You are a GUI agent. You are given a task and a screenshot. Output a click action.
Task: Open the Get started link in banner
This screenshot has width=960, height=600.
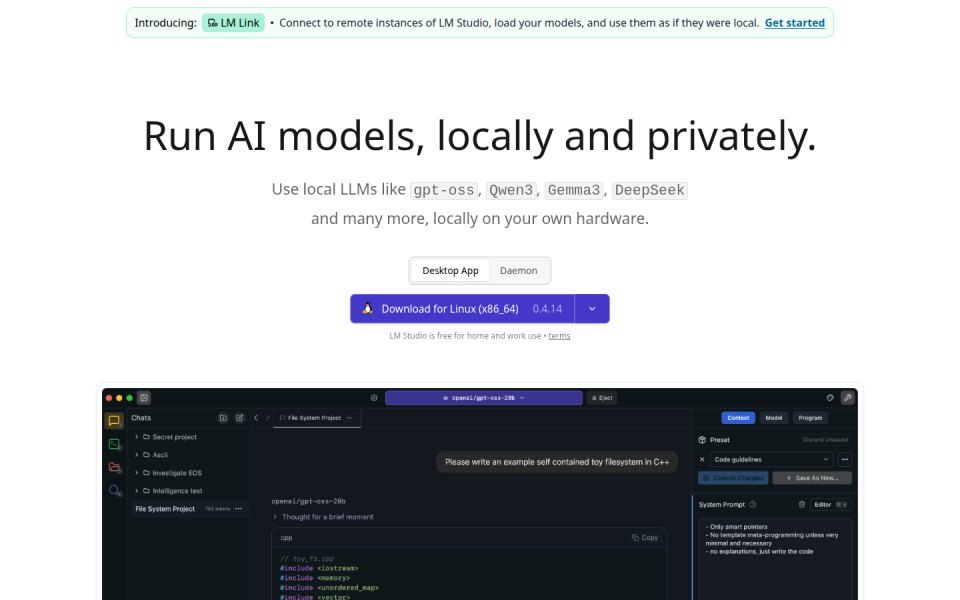click(x=794, y=23)
